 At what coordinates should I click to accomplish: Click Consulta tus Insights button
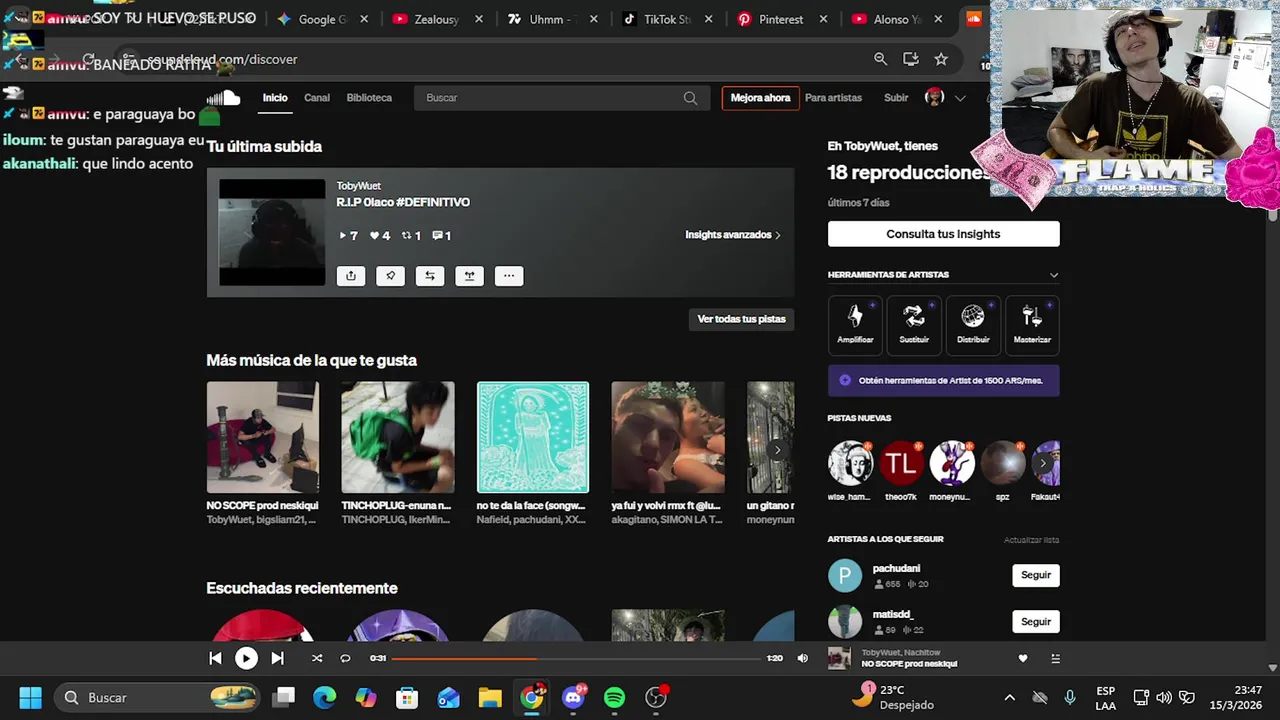[x=943, y=234]
